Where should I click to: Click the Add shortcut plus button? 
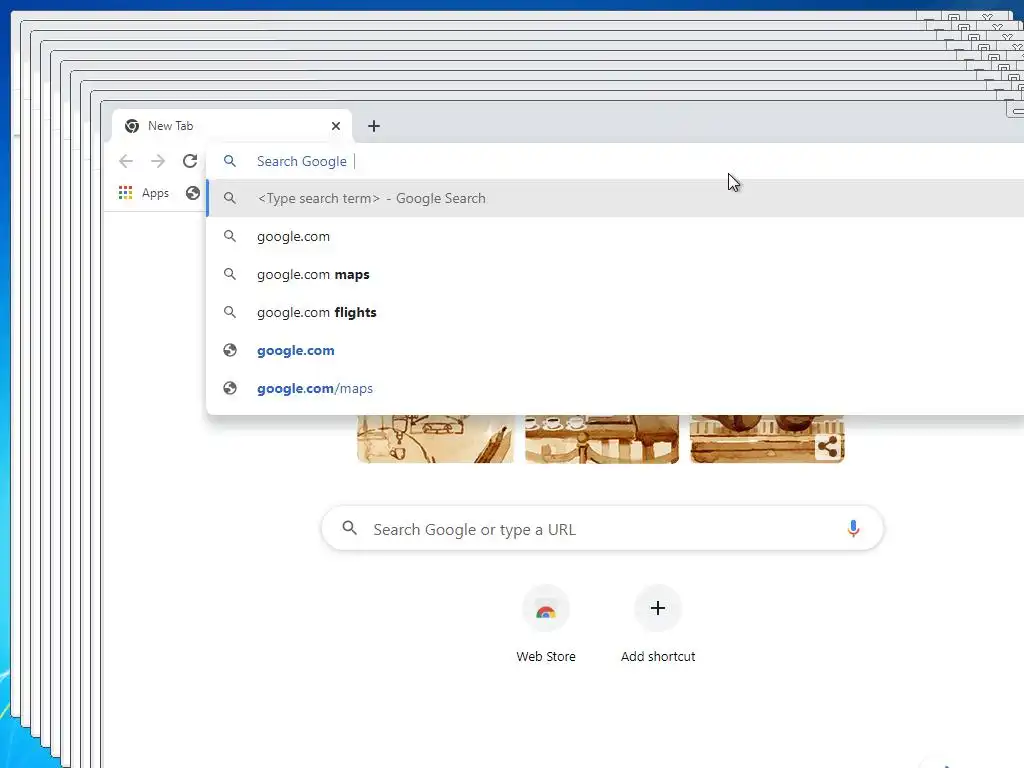point(658,609)
